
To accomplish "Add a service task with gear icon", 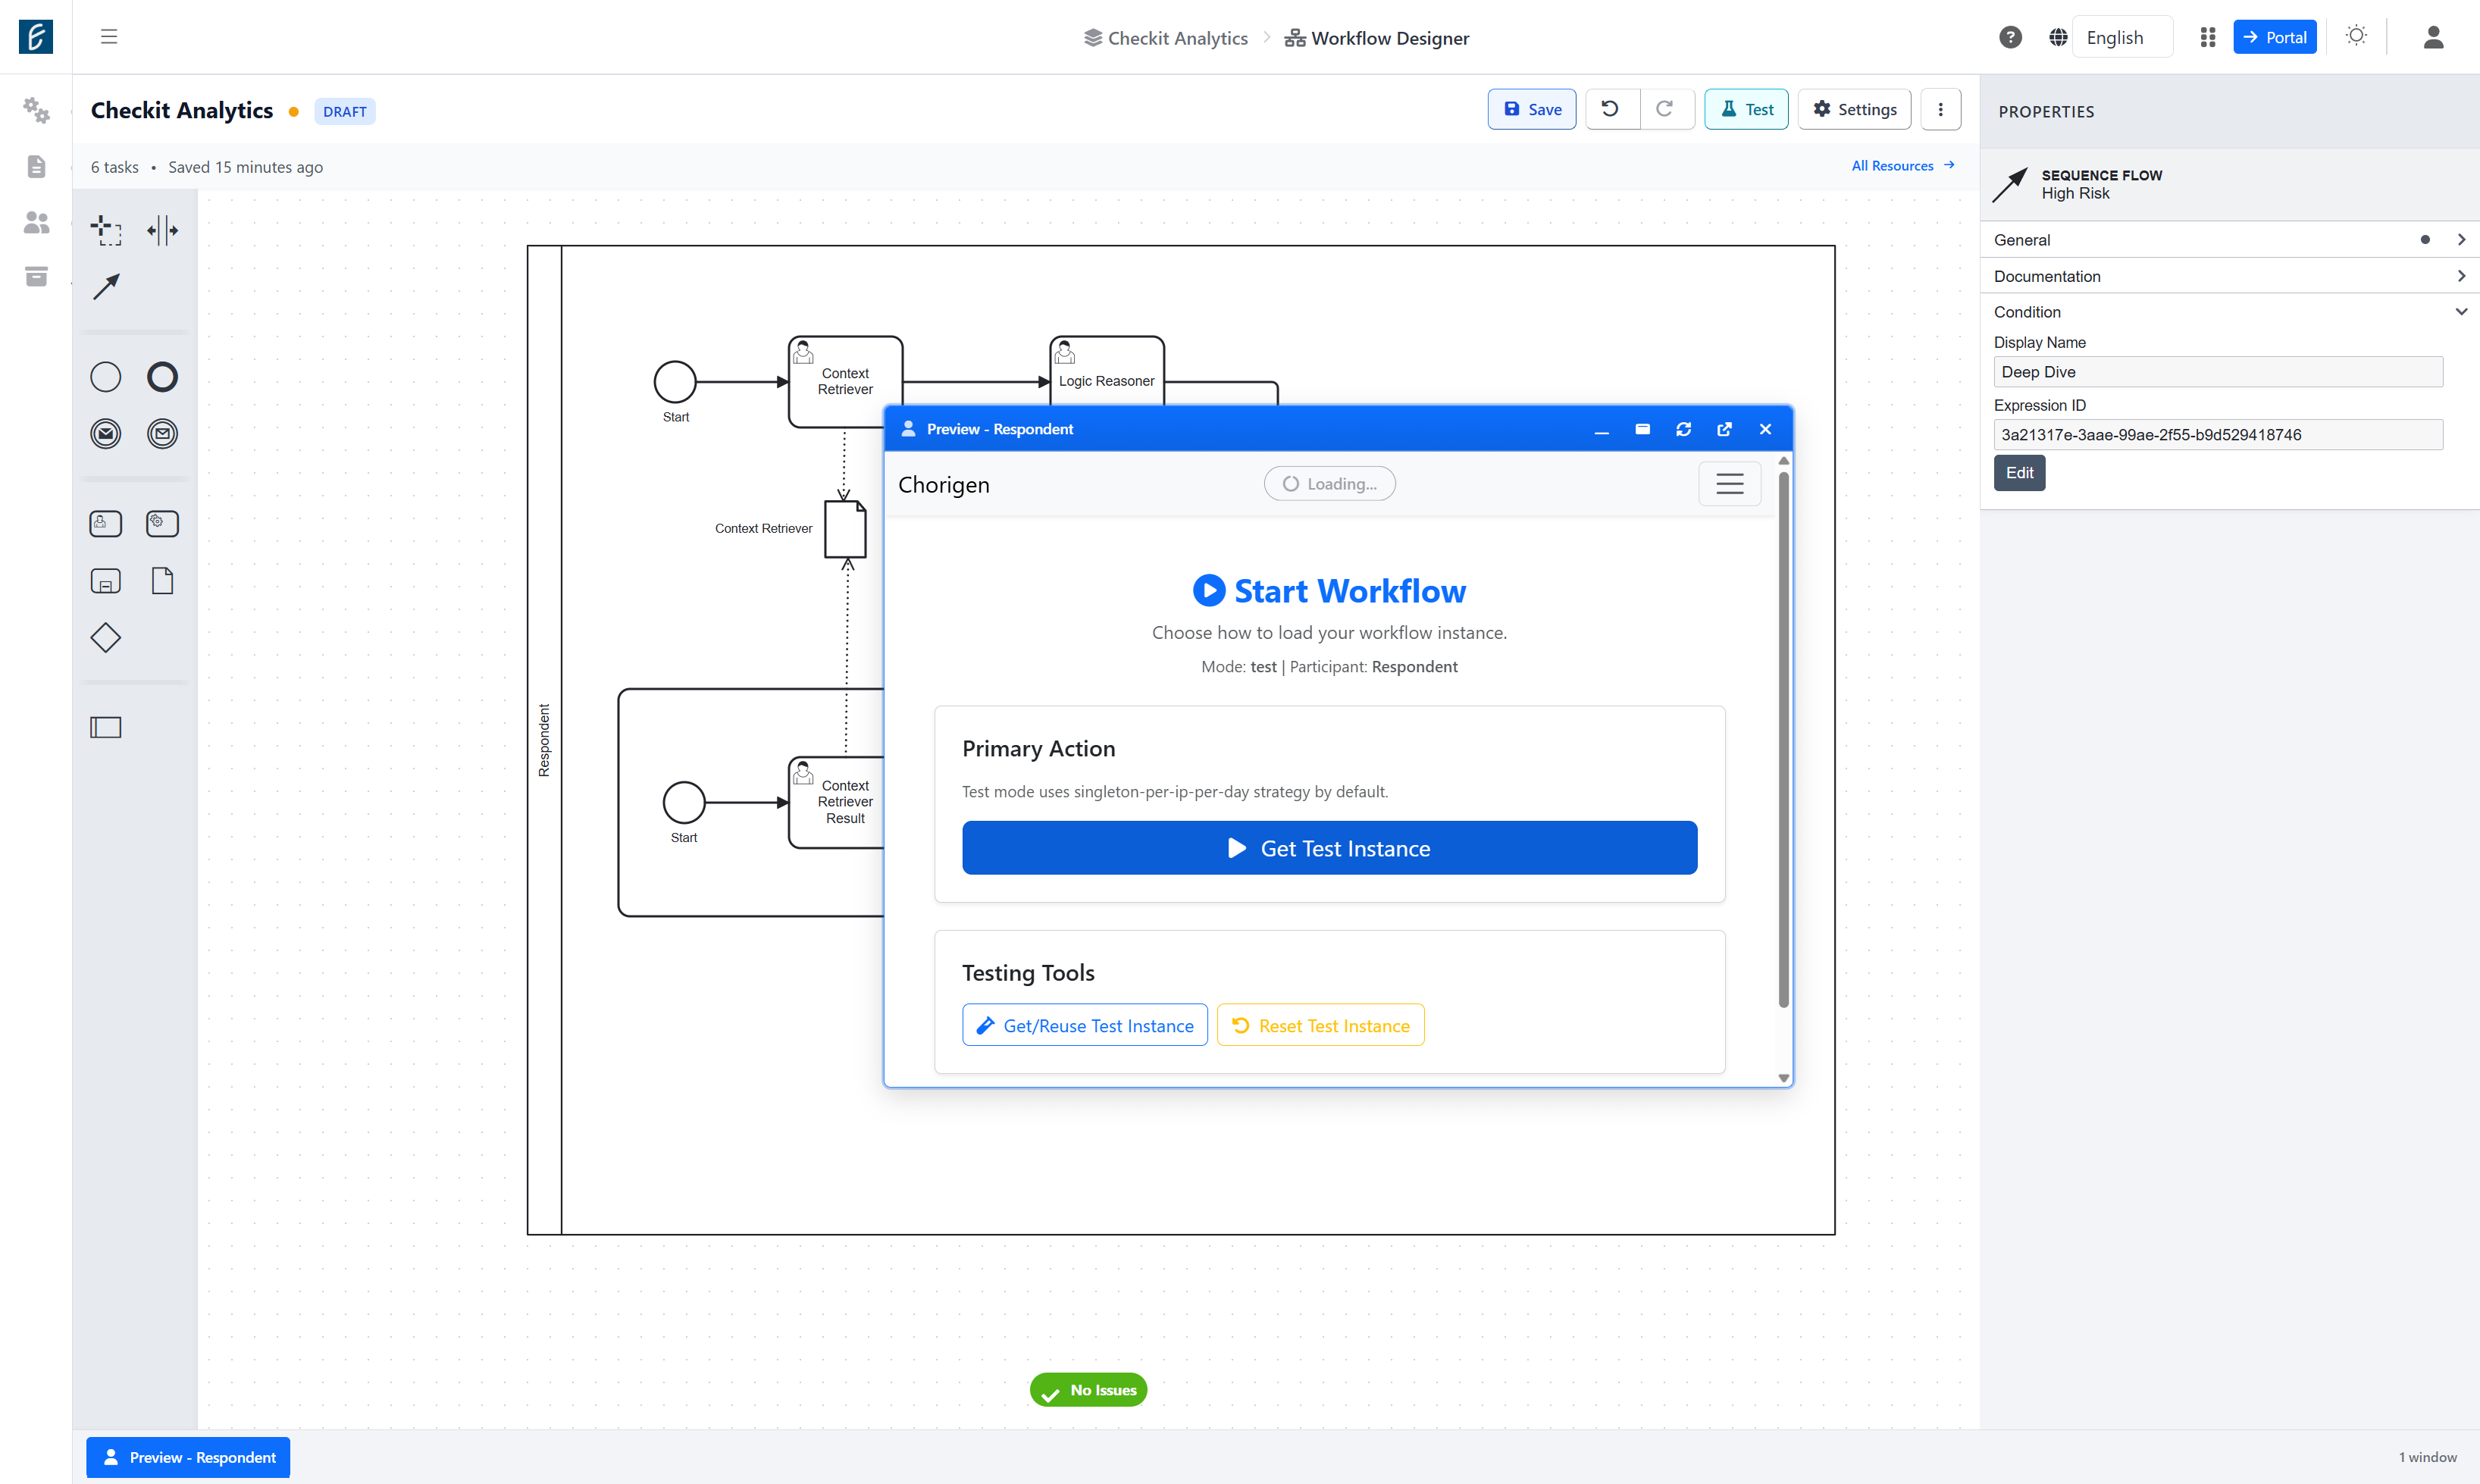I will (162, 524).
